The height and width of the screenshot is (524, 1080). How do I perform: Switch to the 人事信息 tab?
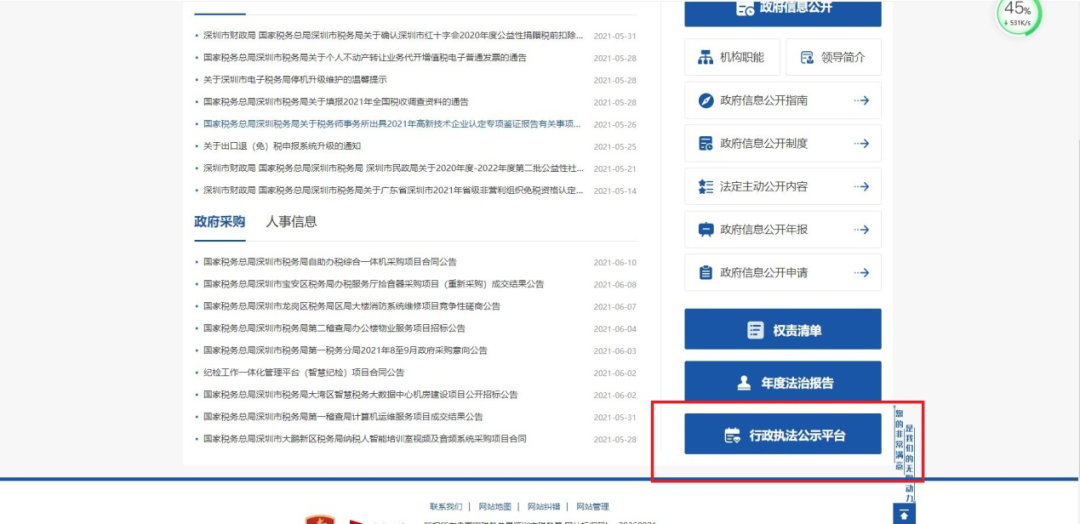point(291,222)
